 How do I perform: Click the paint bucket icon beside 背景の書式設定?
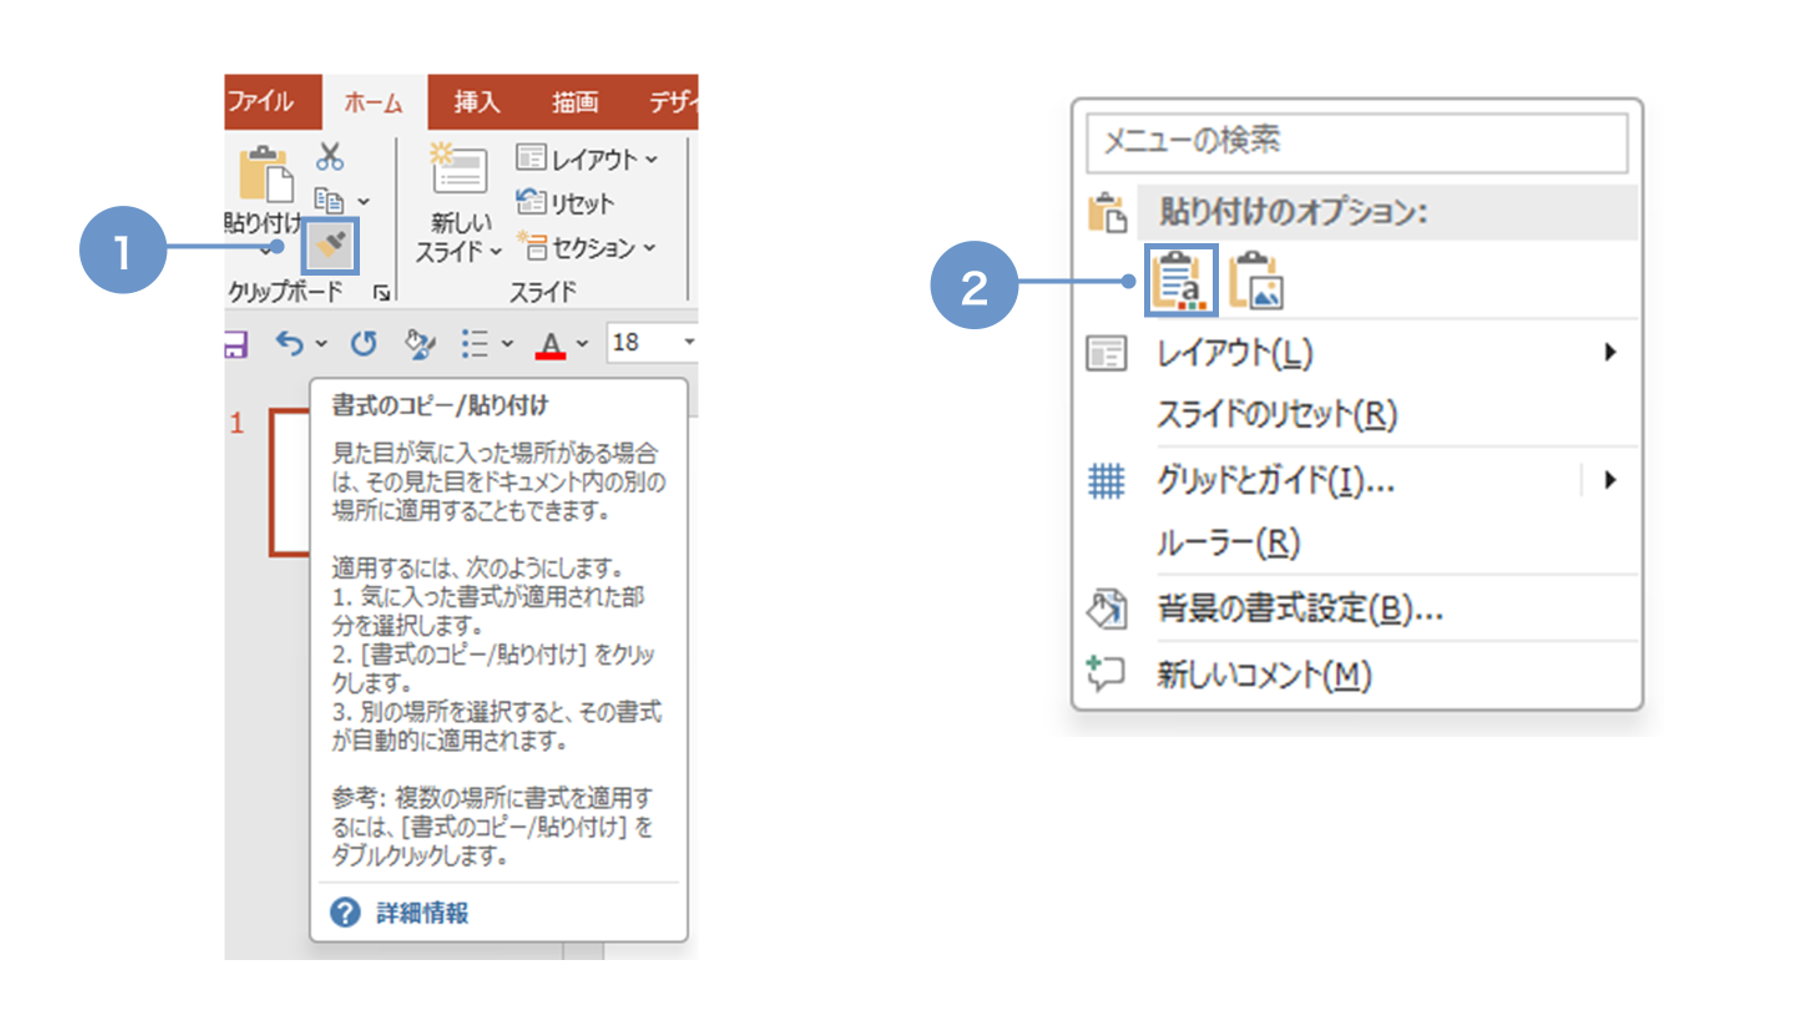[x=1107, y=608]
